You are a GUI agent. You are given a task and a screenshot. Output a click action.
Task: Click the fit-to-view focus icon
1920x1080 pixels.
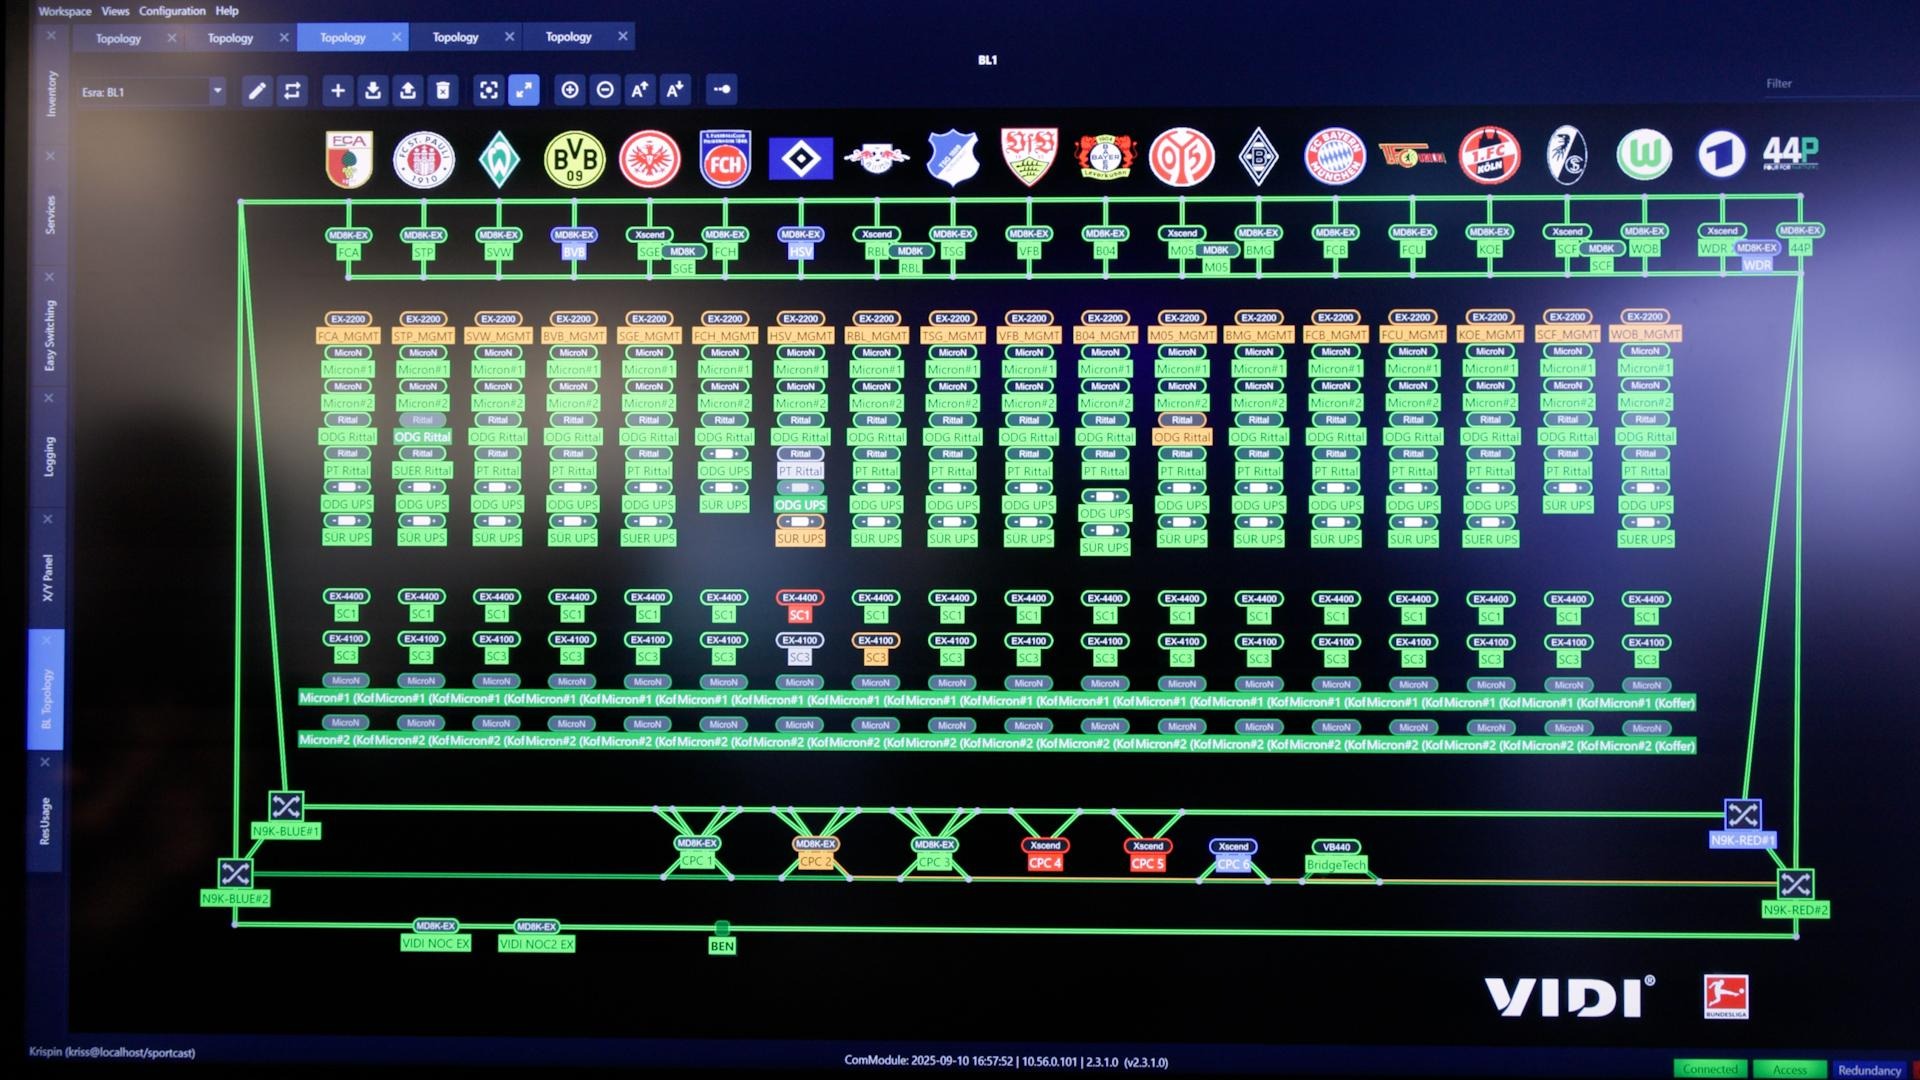[488, 91]
